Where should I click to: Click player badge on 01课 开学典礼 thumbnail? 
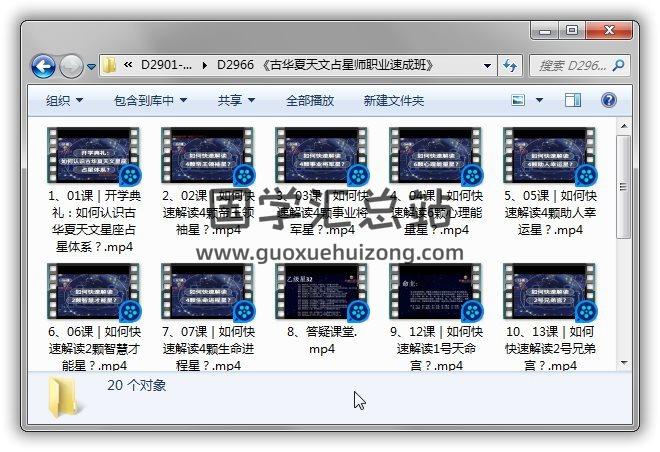pyautogui.click(x=130, y=175)
